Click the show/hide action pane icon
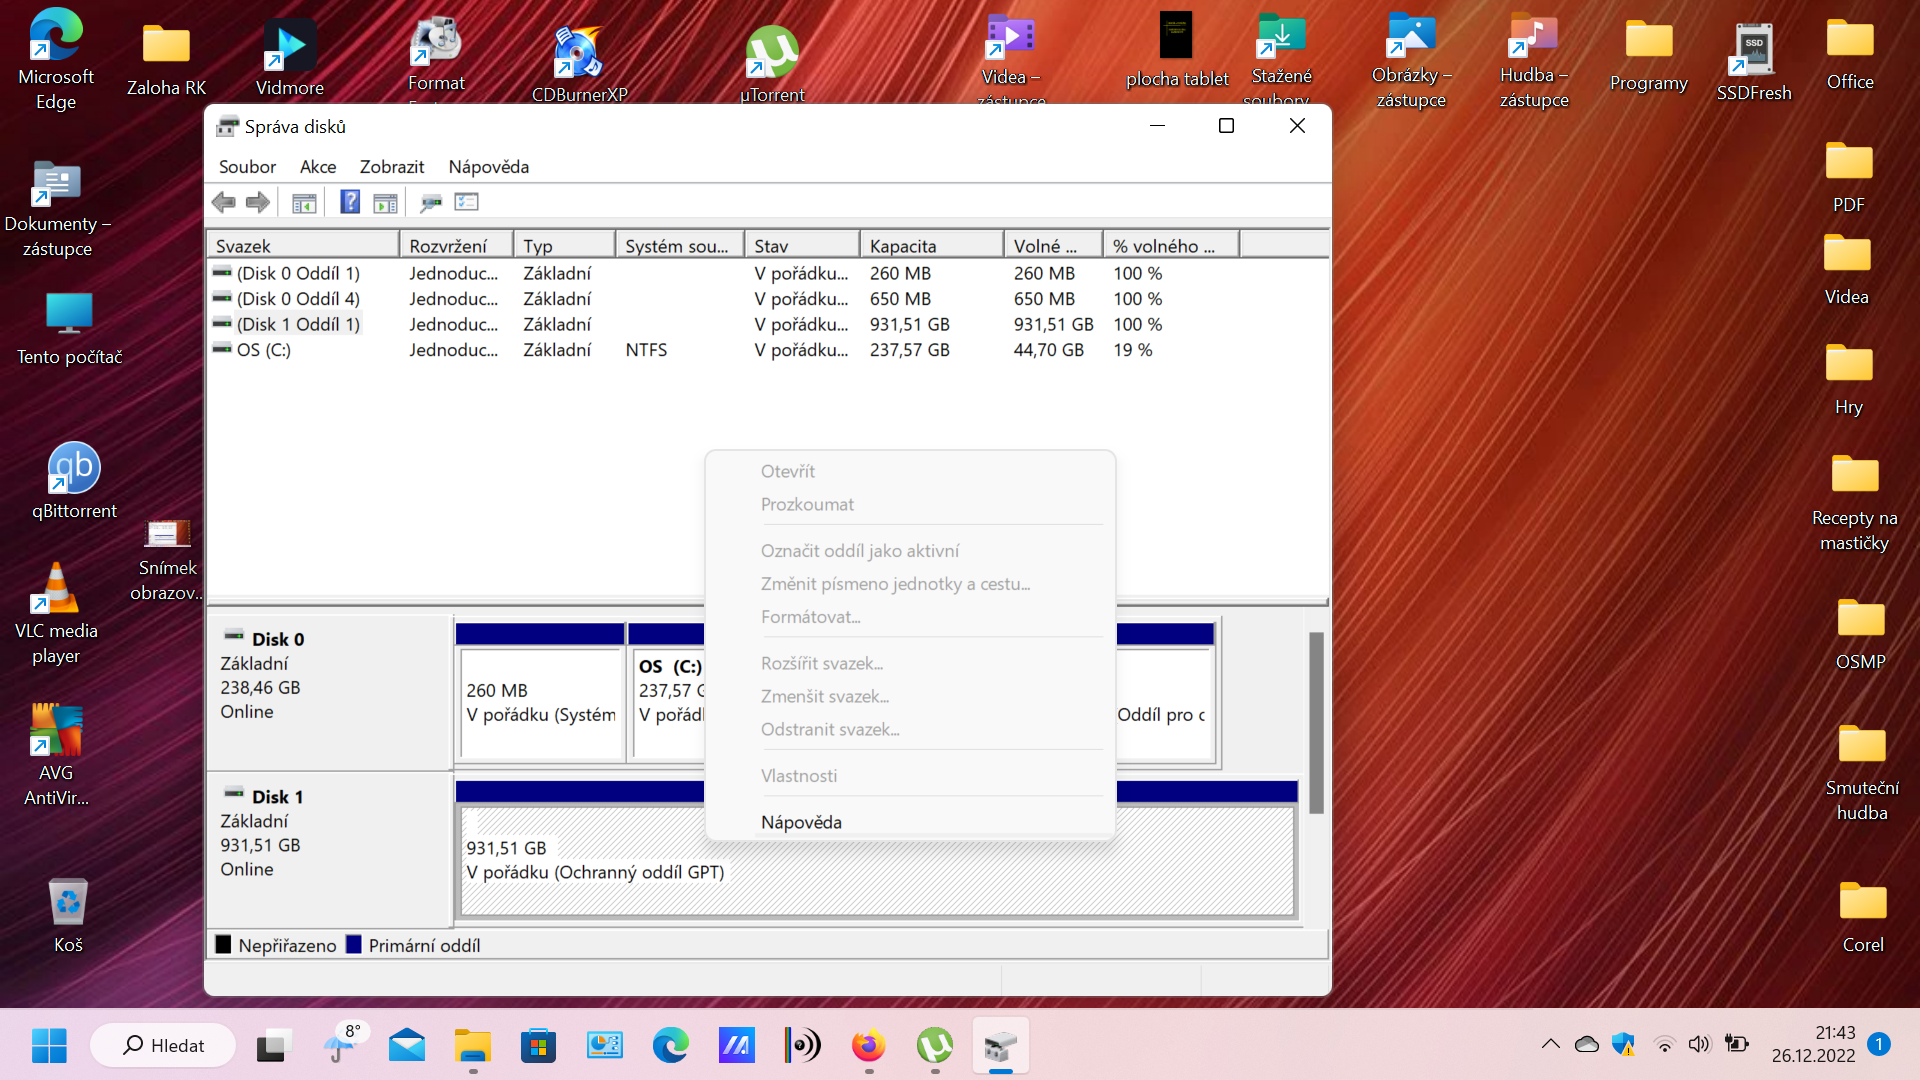The image size is (1920, 1080). [x=385, y=202]
